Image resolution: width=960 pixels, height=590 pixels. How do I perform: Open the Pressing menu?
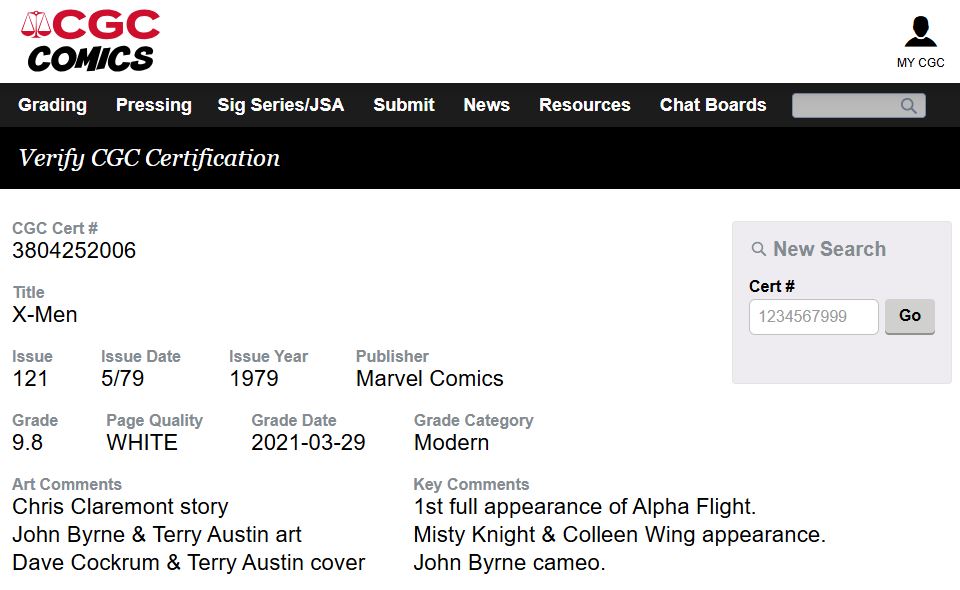(153, 105)
